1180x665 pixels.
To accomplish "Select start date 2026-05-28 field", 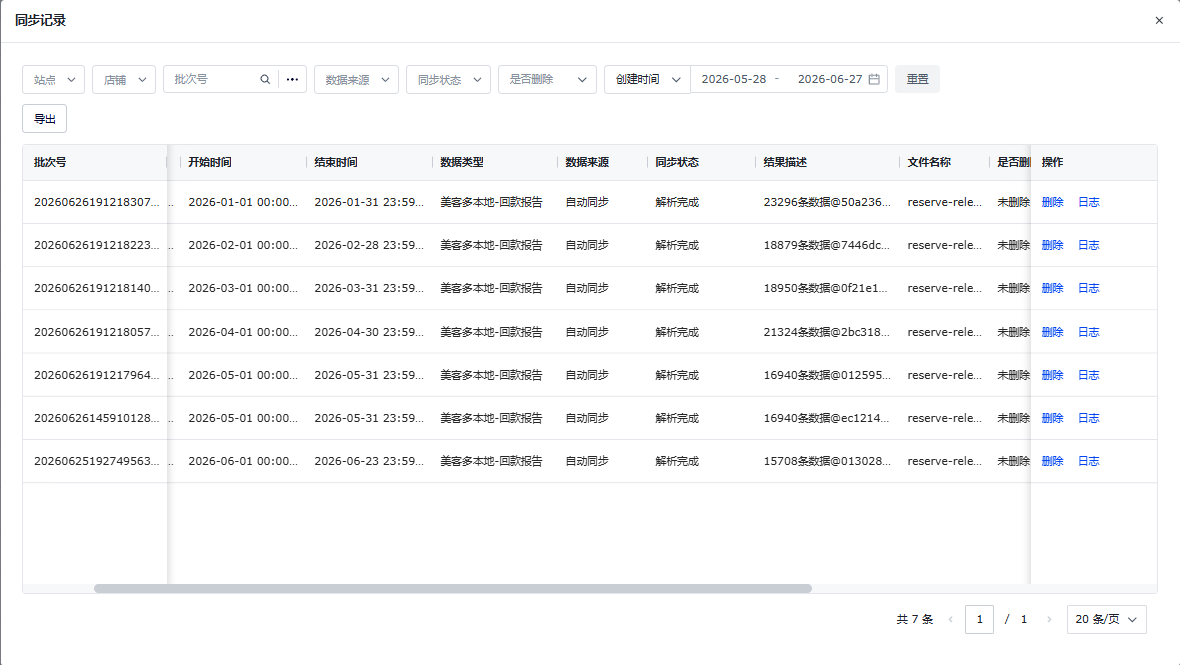I will pos(734,79).
